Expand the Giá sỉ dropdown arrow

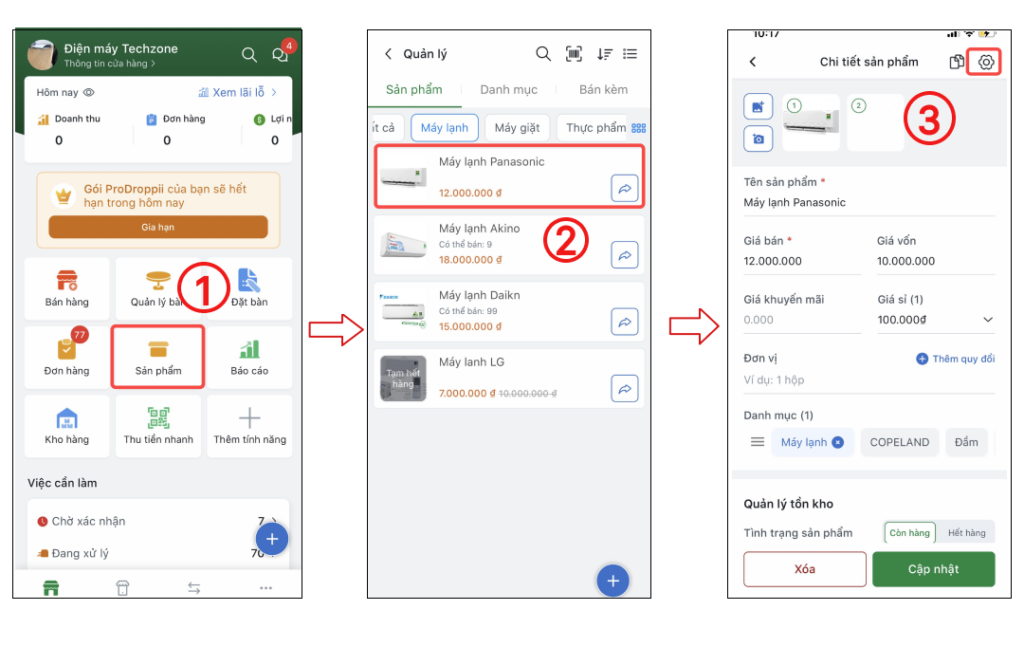[x=988, y=320]
